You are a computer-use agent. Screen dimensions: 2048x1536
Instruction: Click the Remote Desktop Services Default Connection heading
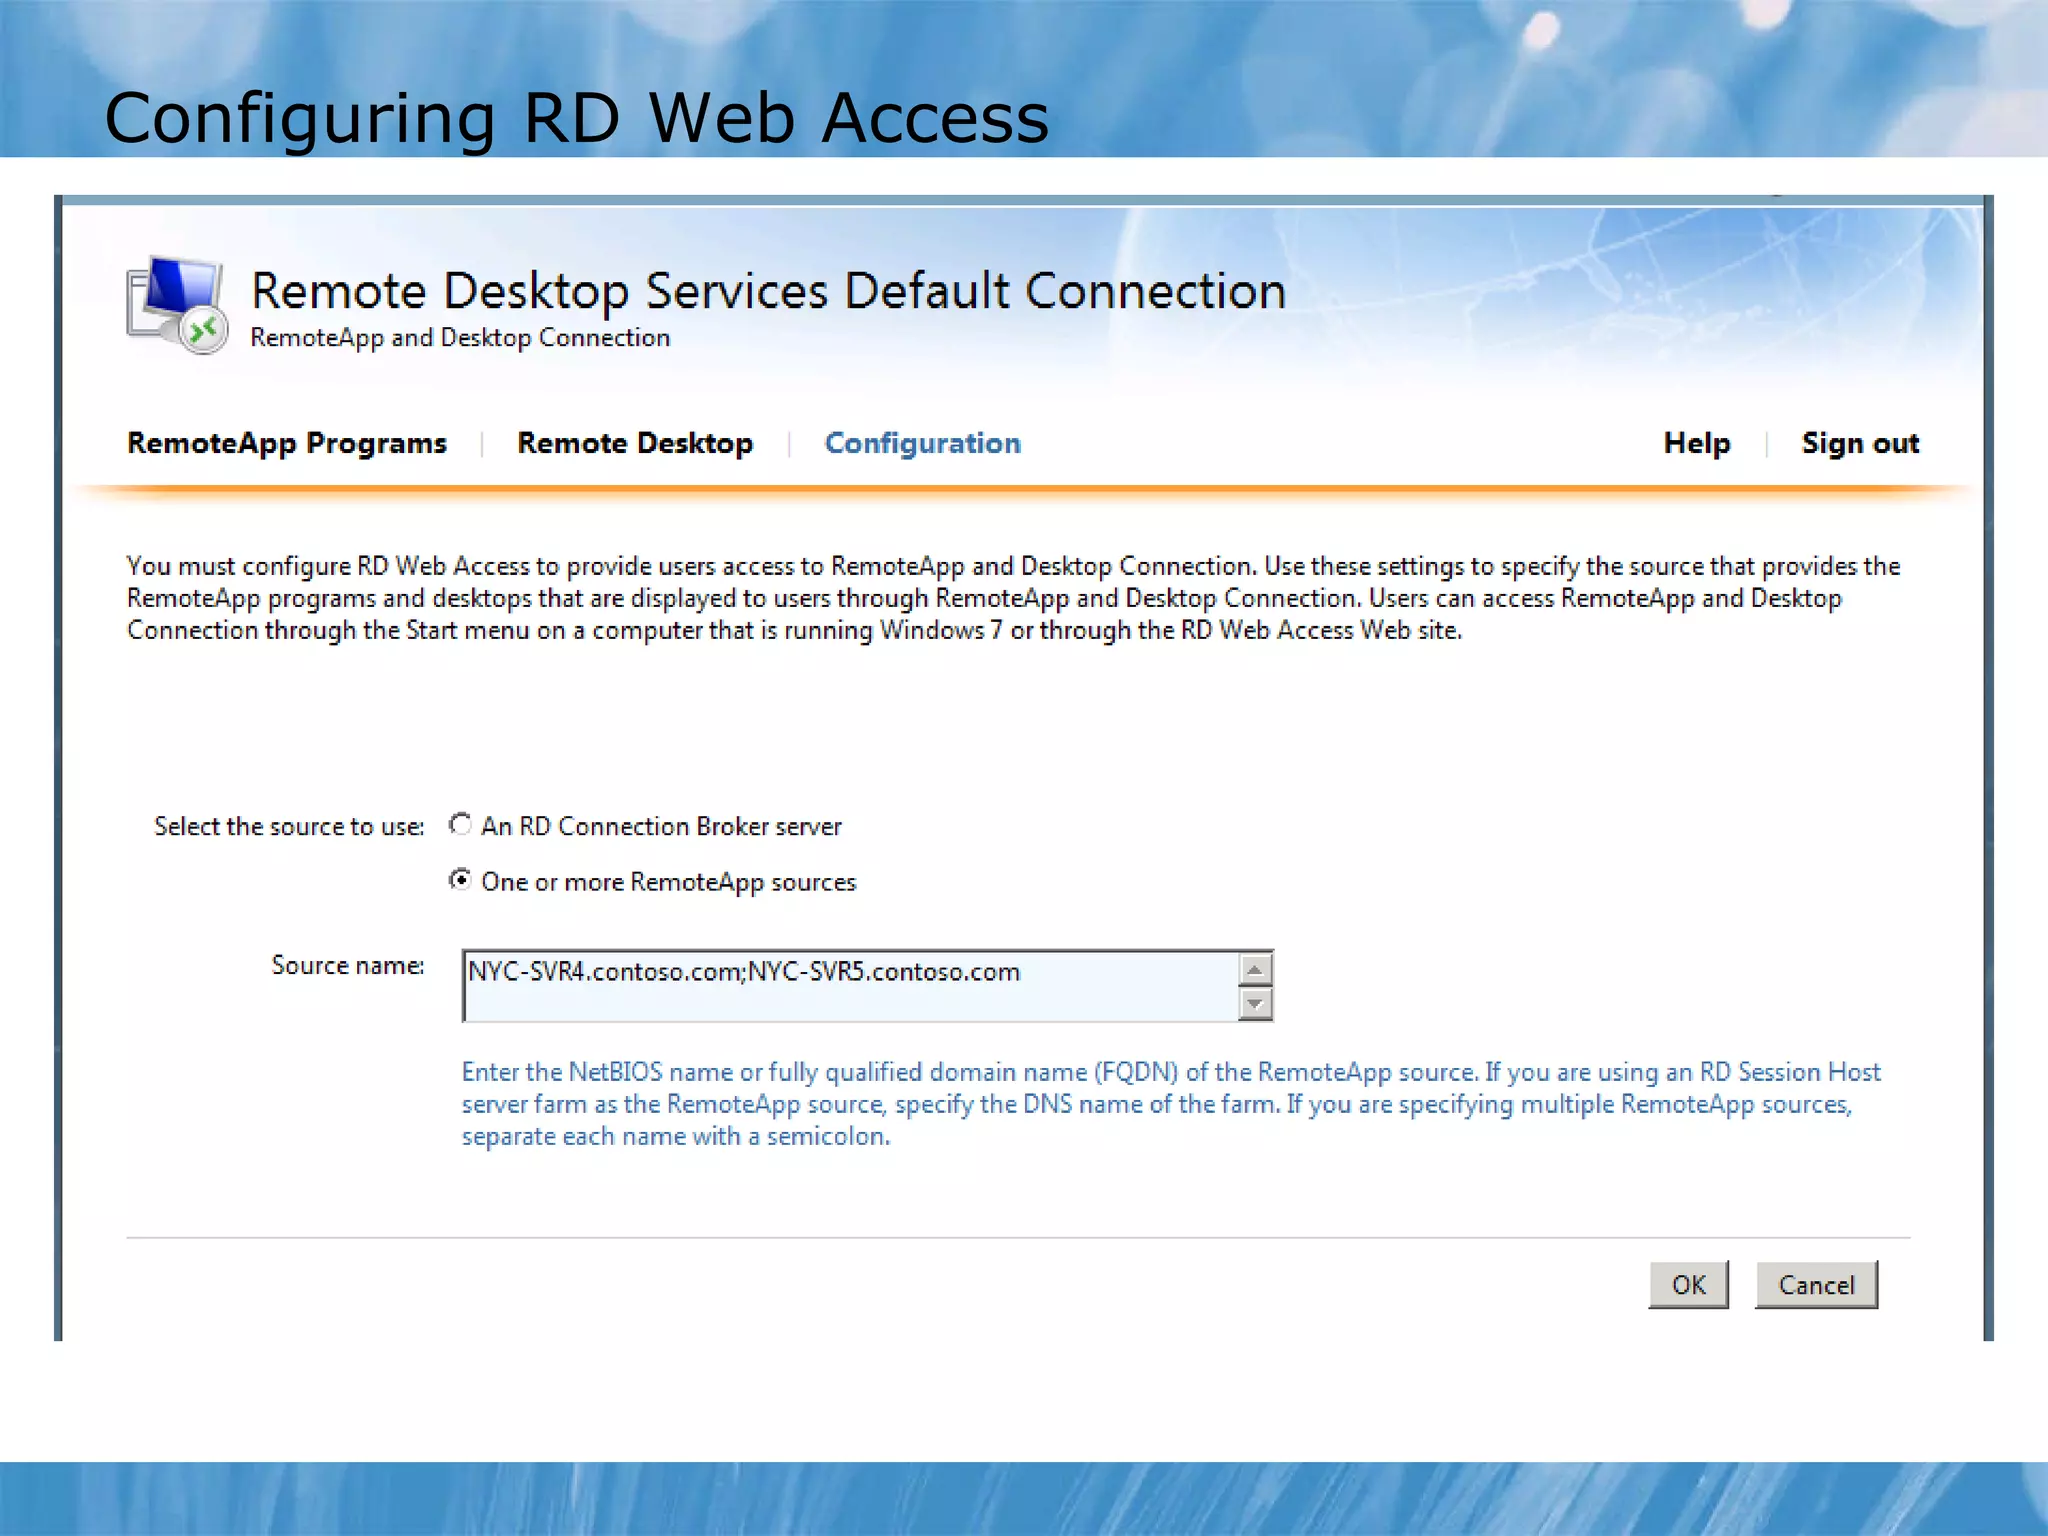pos(768,291)
